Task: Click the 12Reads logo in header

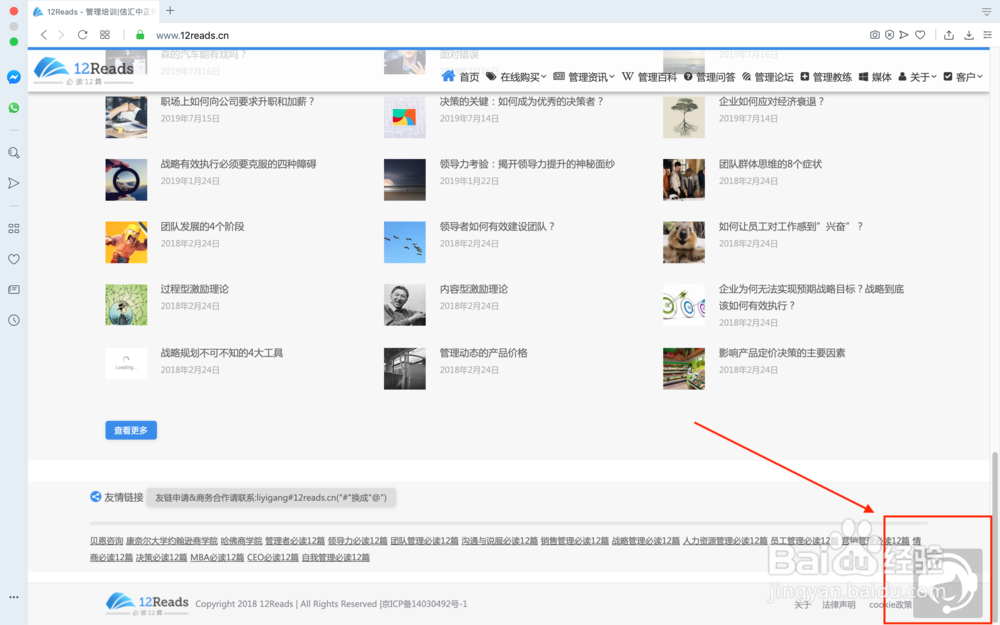Action: tap(84, 70)
